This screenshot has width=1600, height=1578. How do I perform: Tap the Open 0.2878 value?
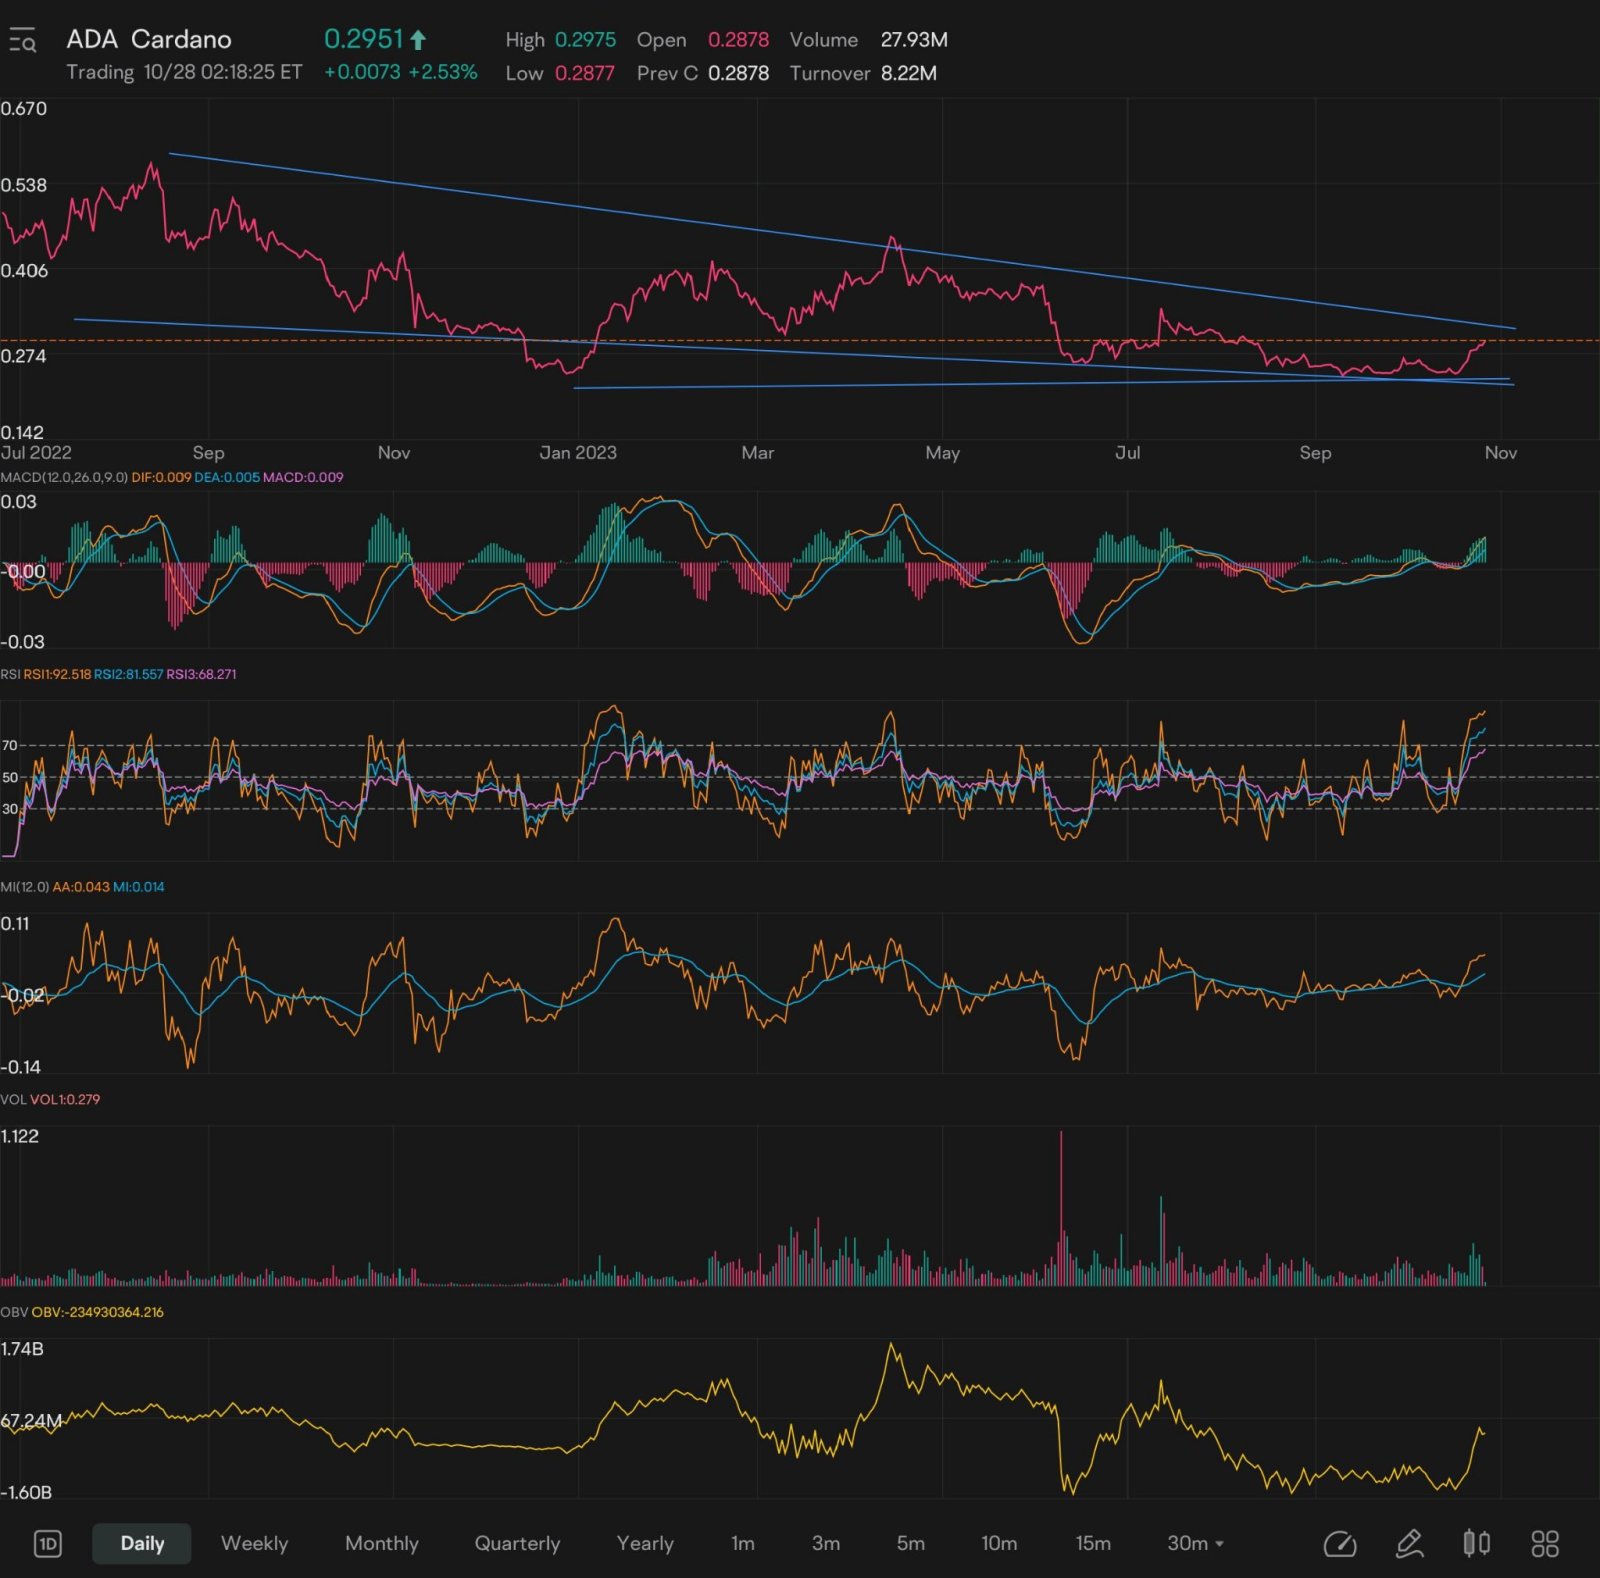point(738,40)
